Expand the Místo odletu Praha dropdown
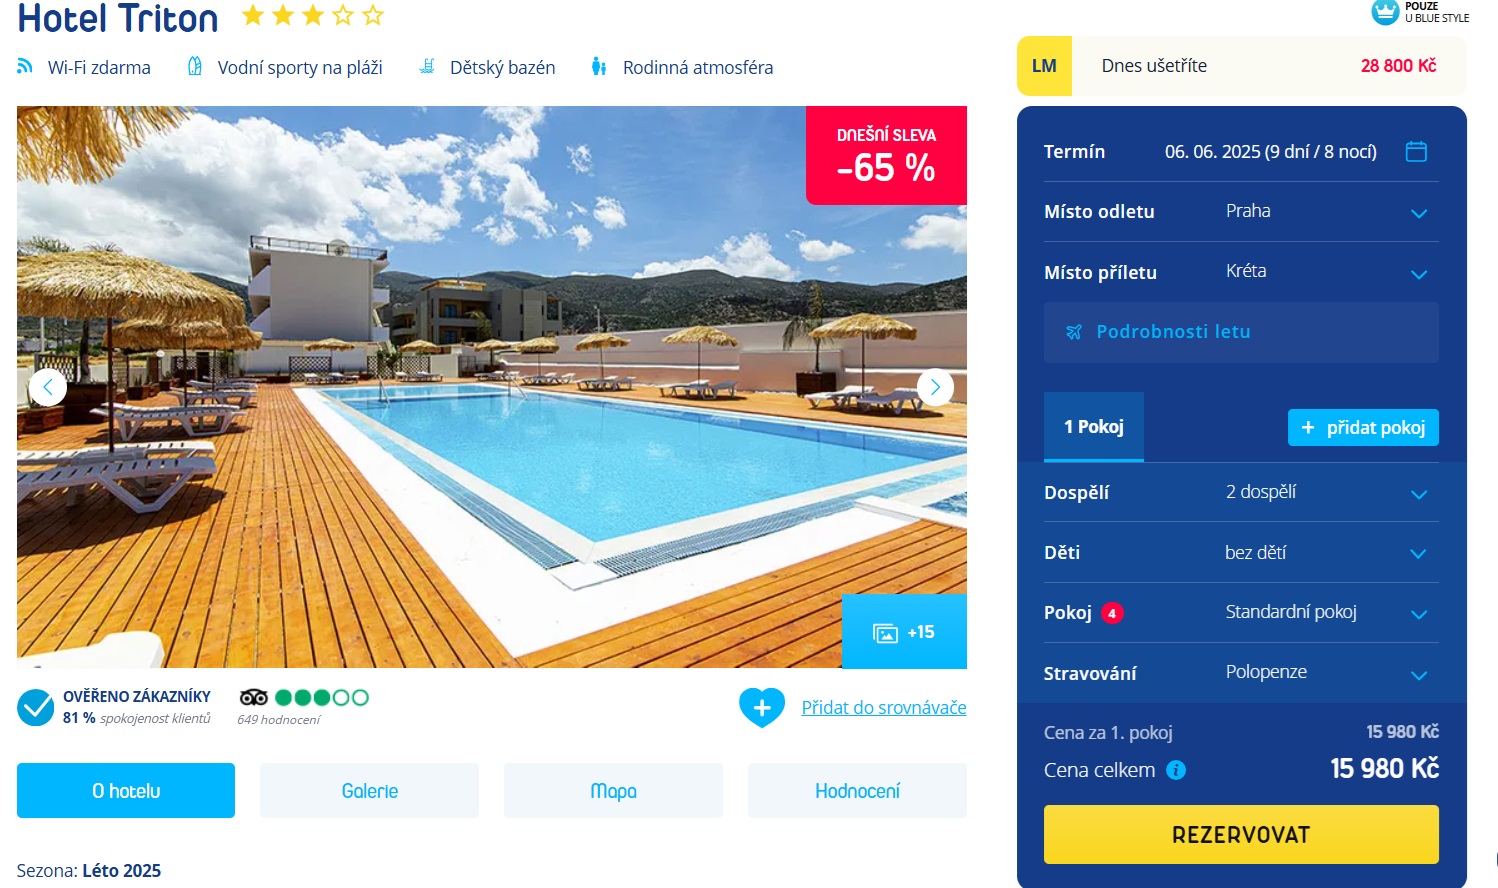 click(1241, 212)
